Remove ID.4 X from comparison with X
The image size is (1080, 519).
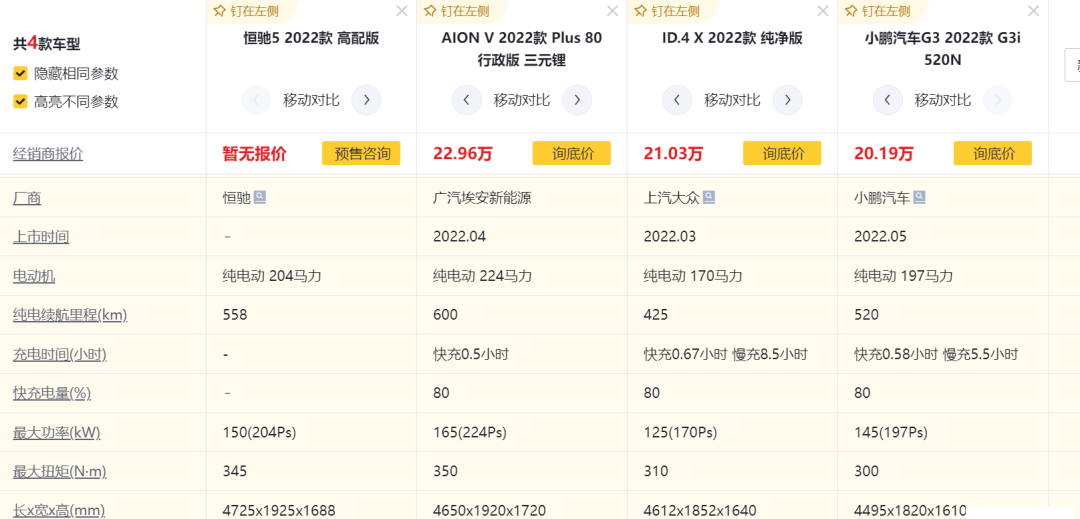[x=823, y=11]
